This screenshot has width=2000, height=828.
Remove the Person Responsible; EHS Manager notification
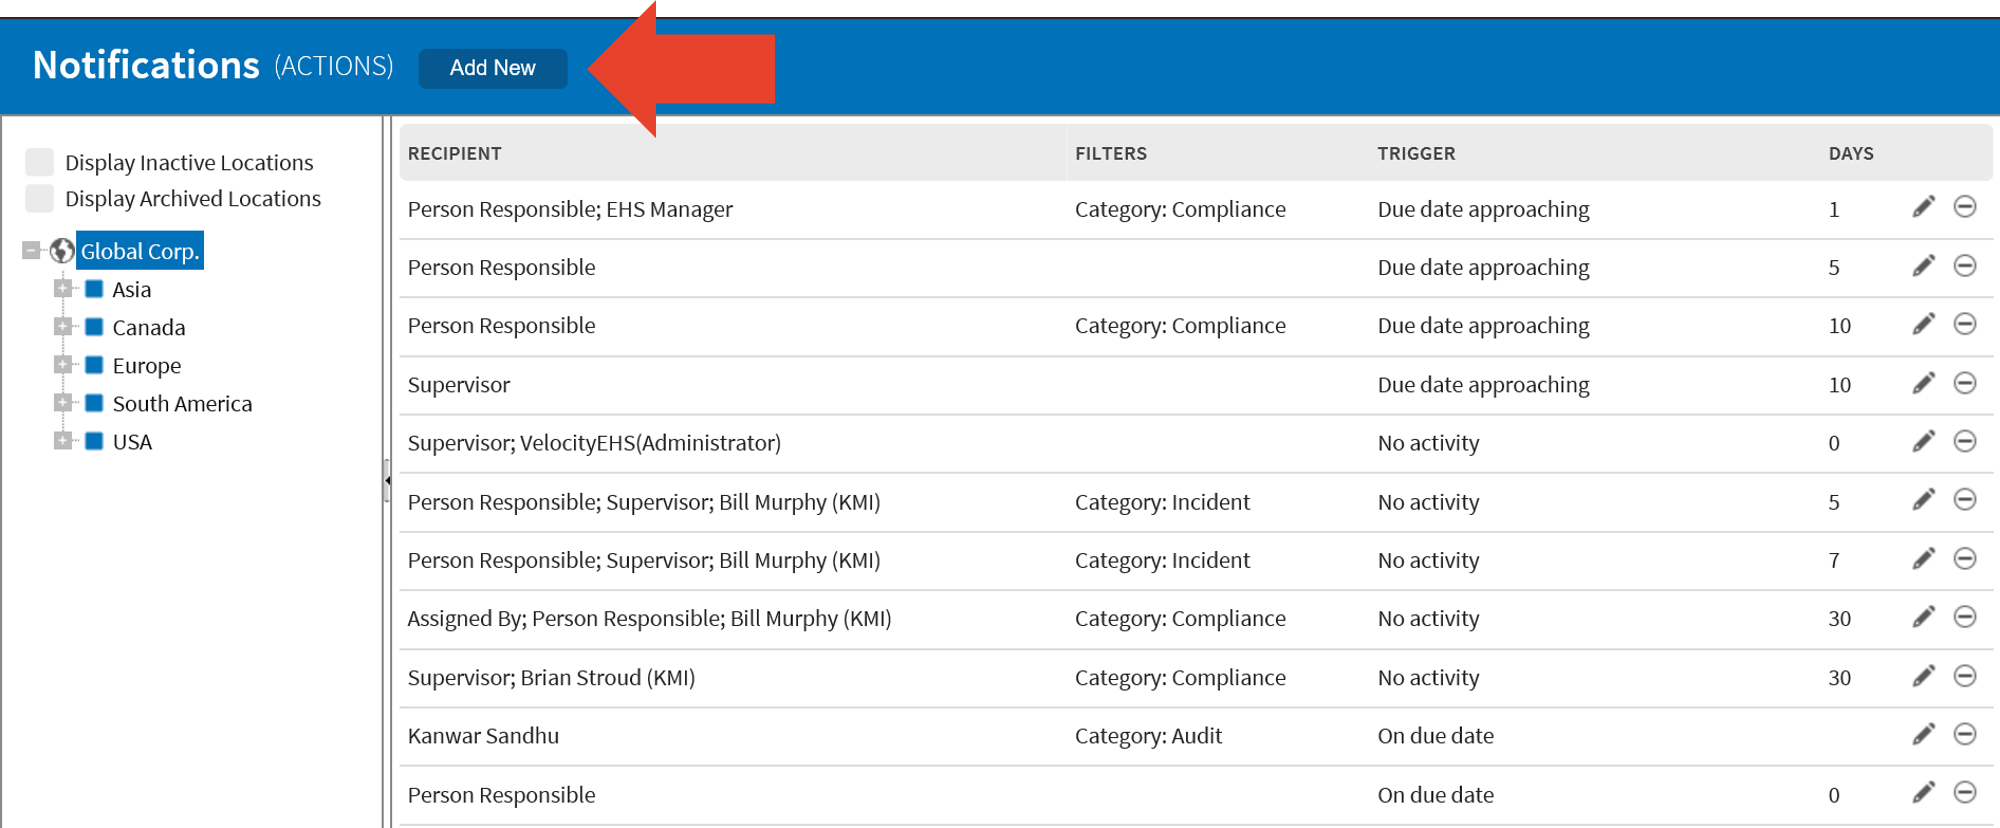point(1965,207)
